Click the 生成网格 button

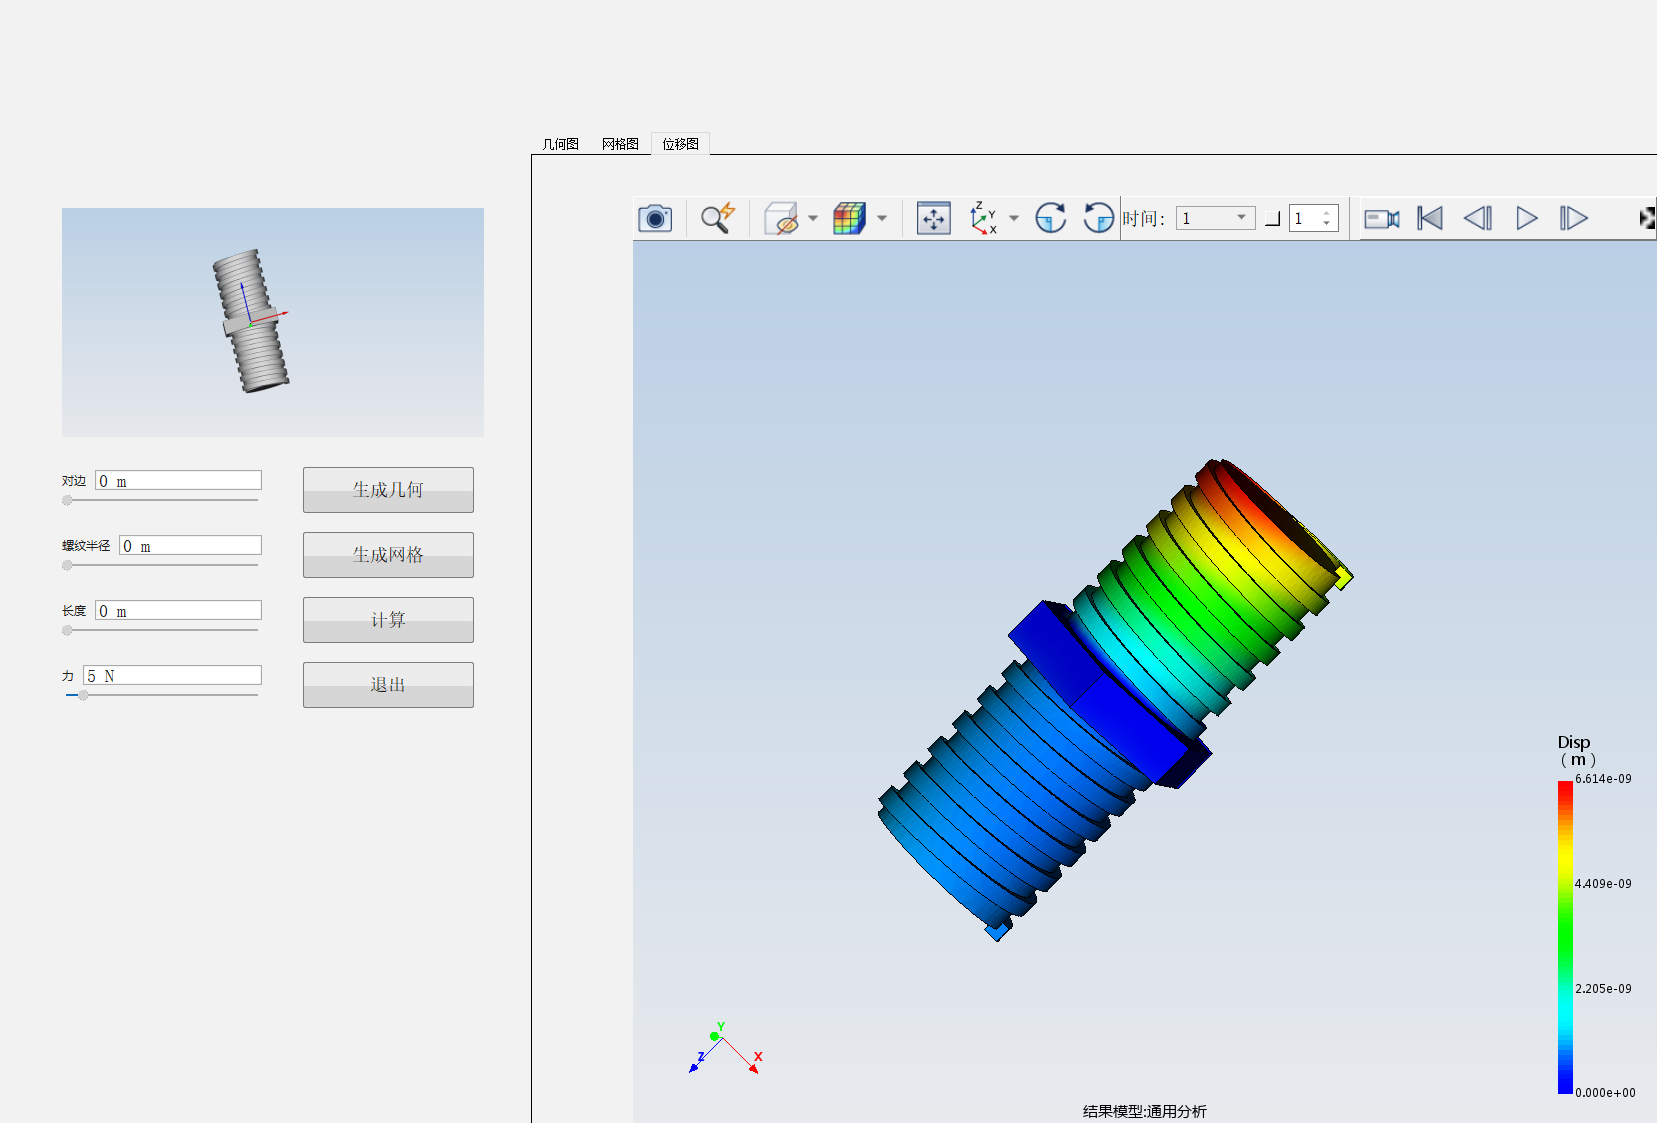pyautogui.click(x=388, y=555)
